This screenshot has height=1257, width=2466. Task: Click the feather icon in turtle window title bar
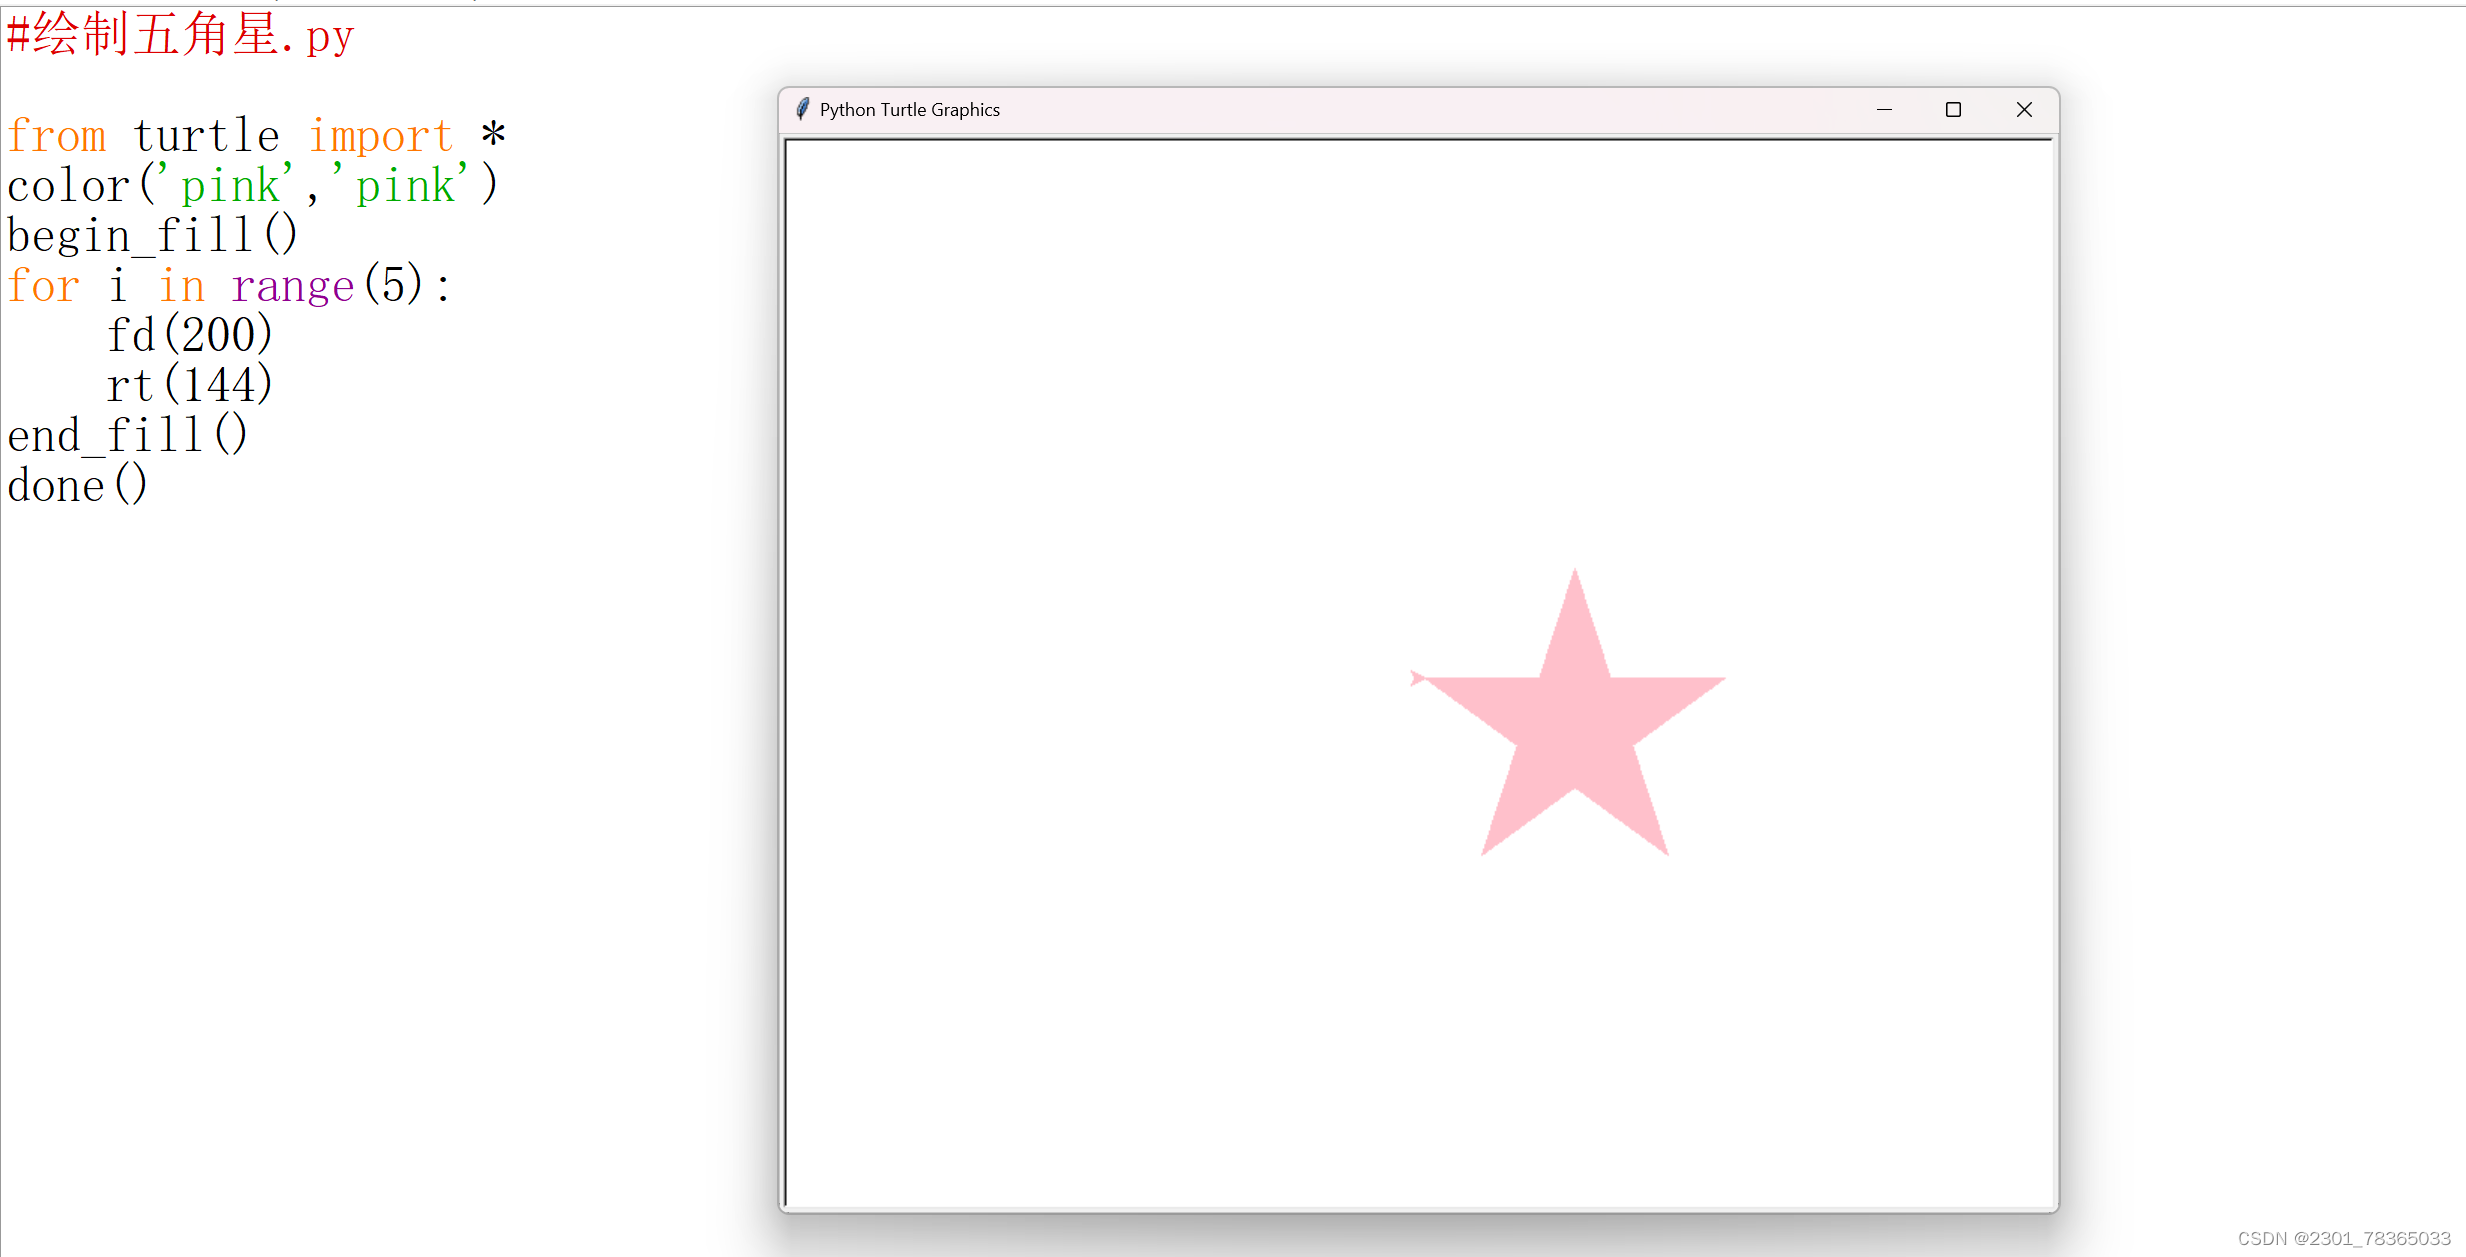[x=802, y=109]
